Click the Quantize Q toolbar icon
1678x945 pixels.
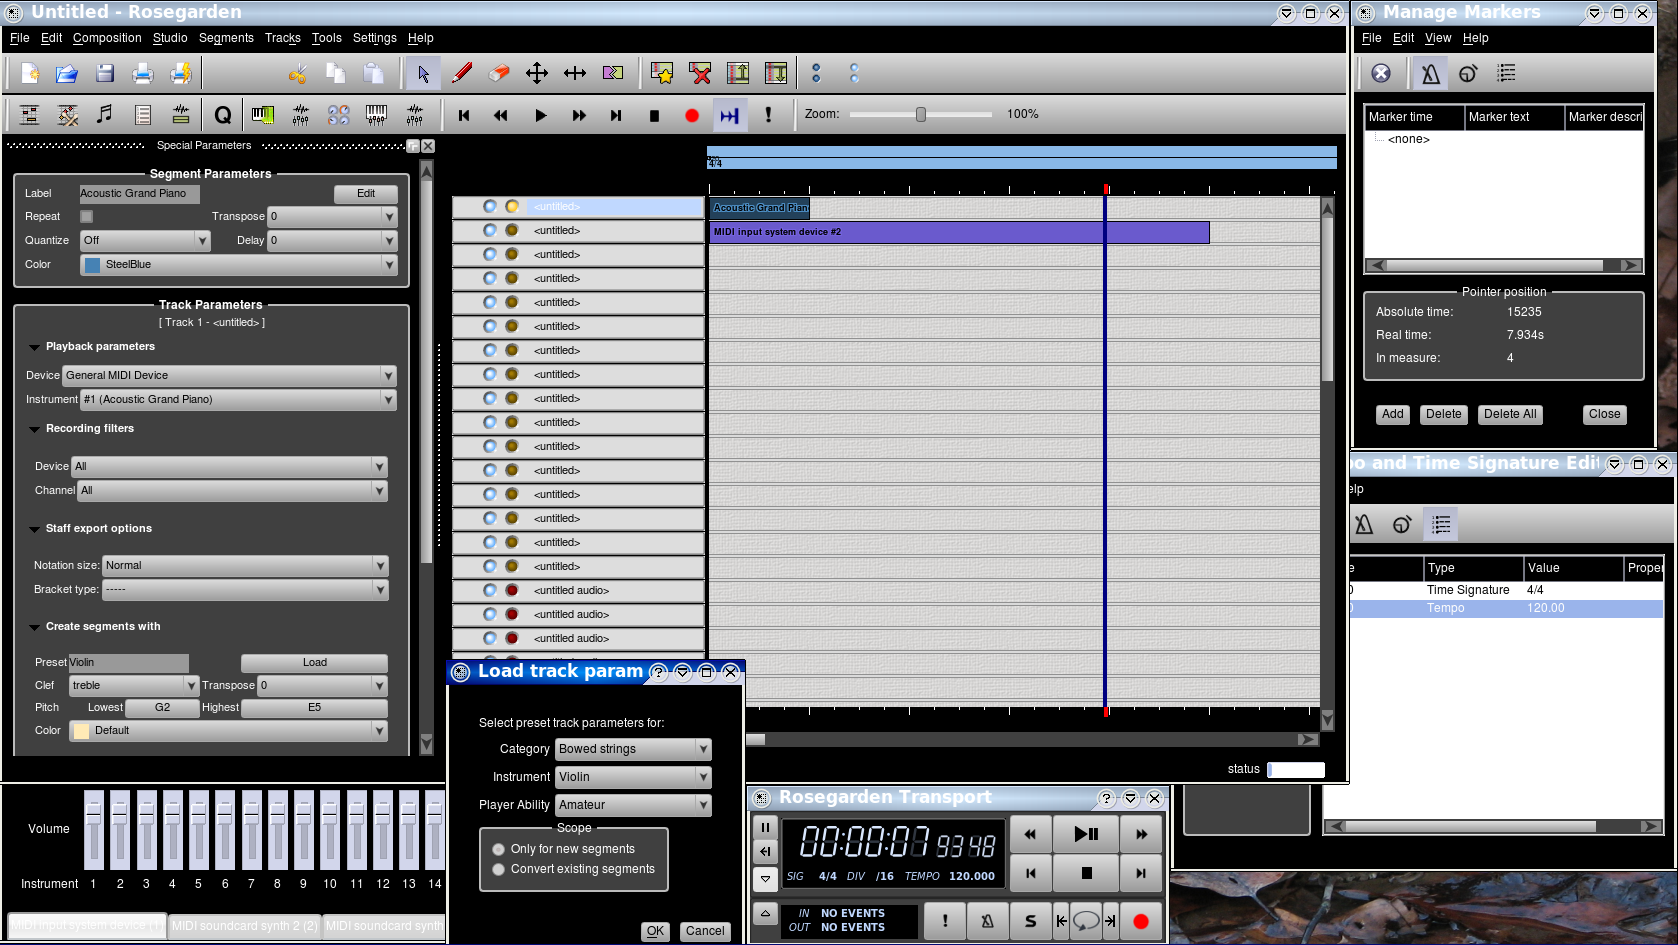click(222, 115)
